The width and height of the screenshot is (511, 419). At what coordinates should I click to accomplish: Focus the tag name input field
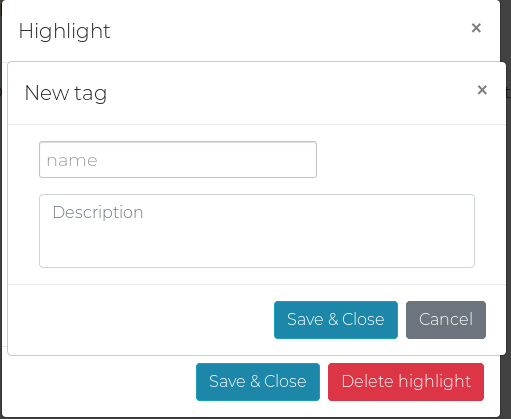click(x=178, y=160)
